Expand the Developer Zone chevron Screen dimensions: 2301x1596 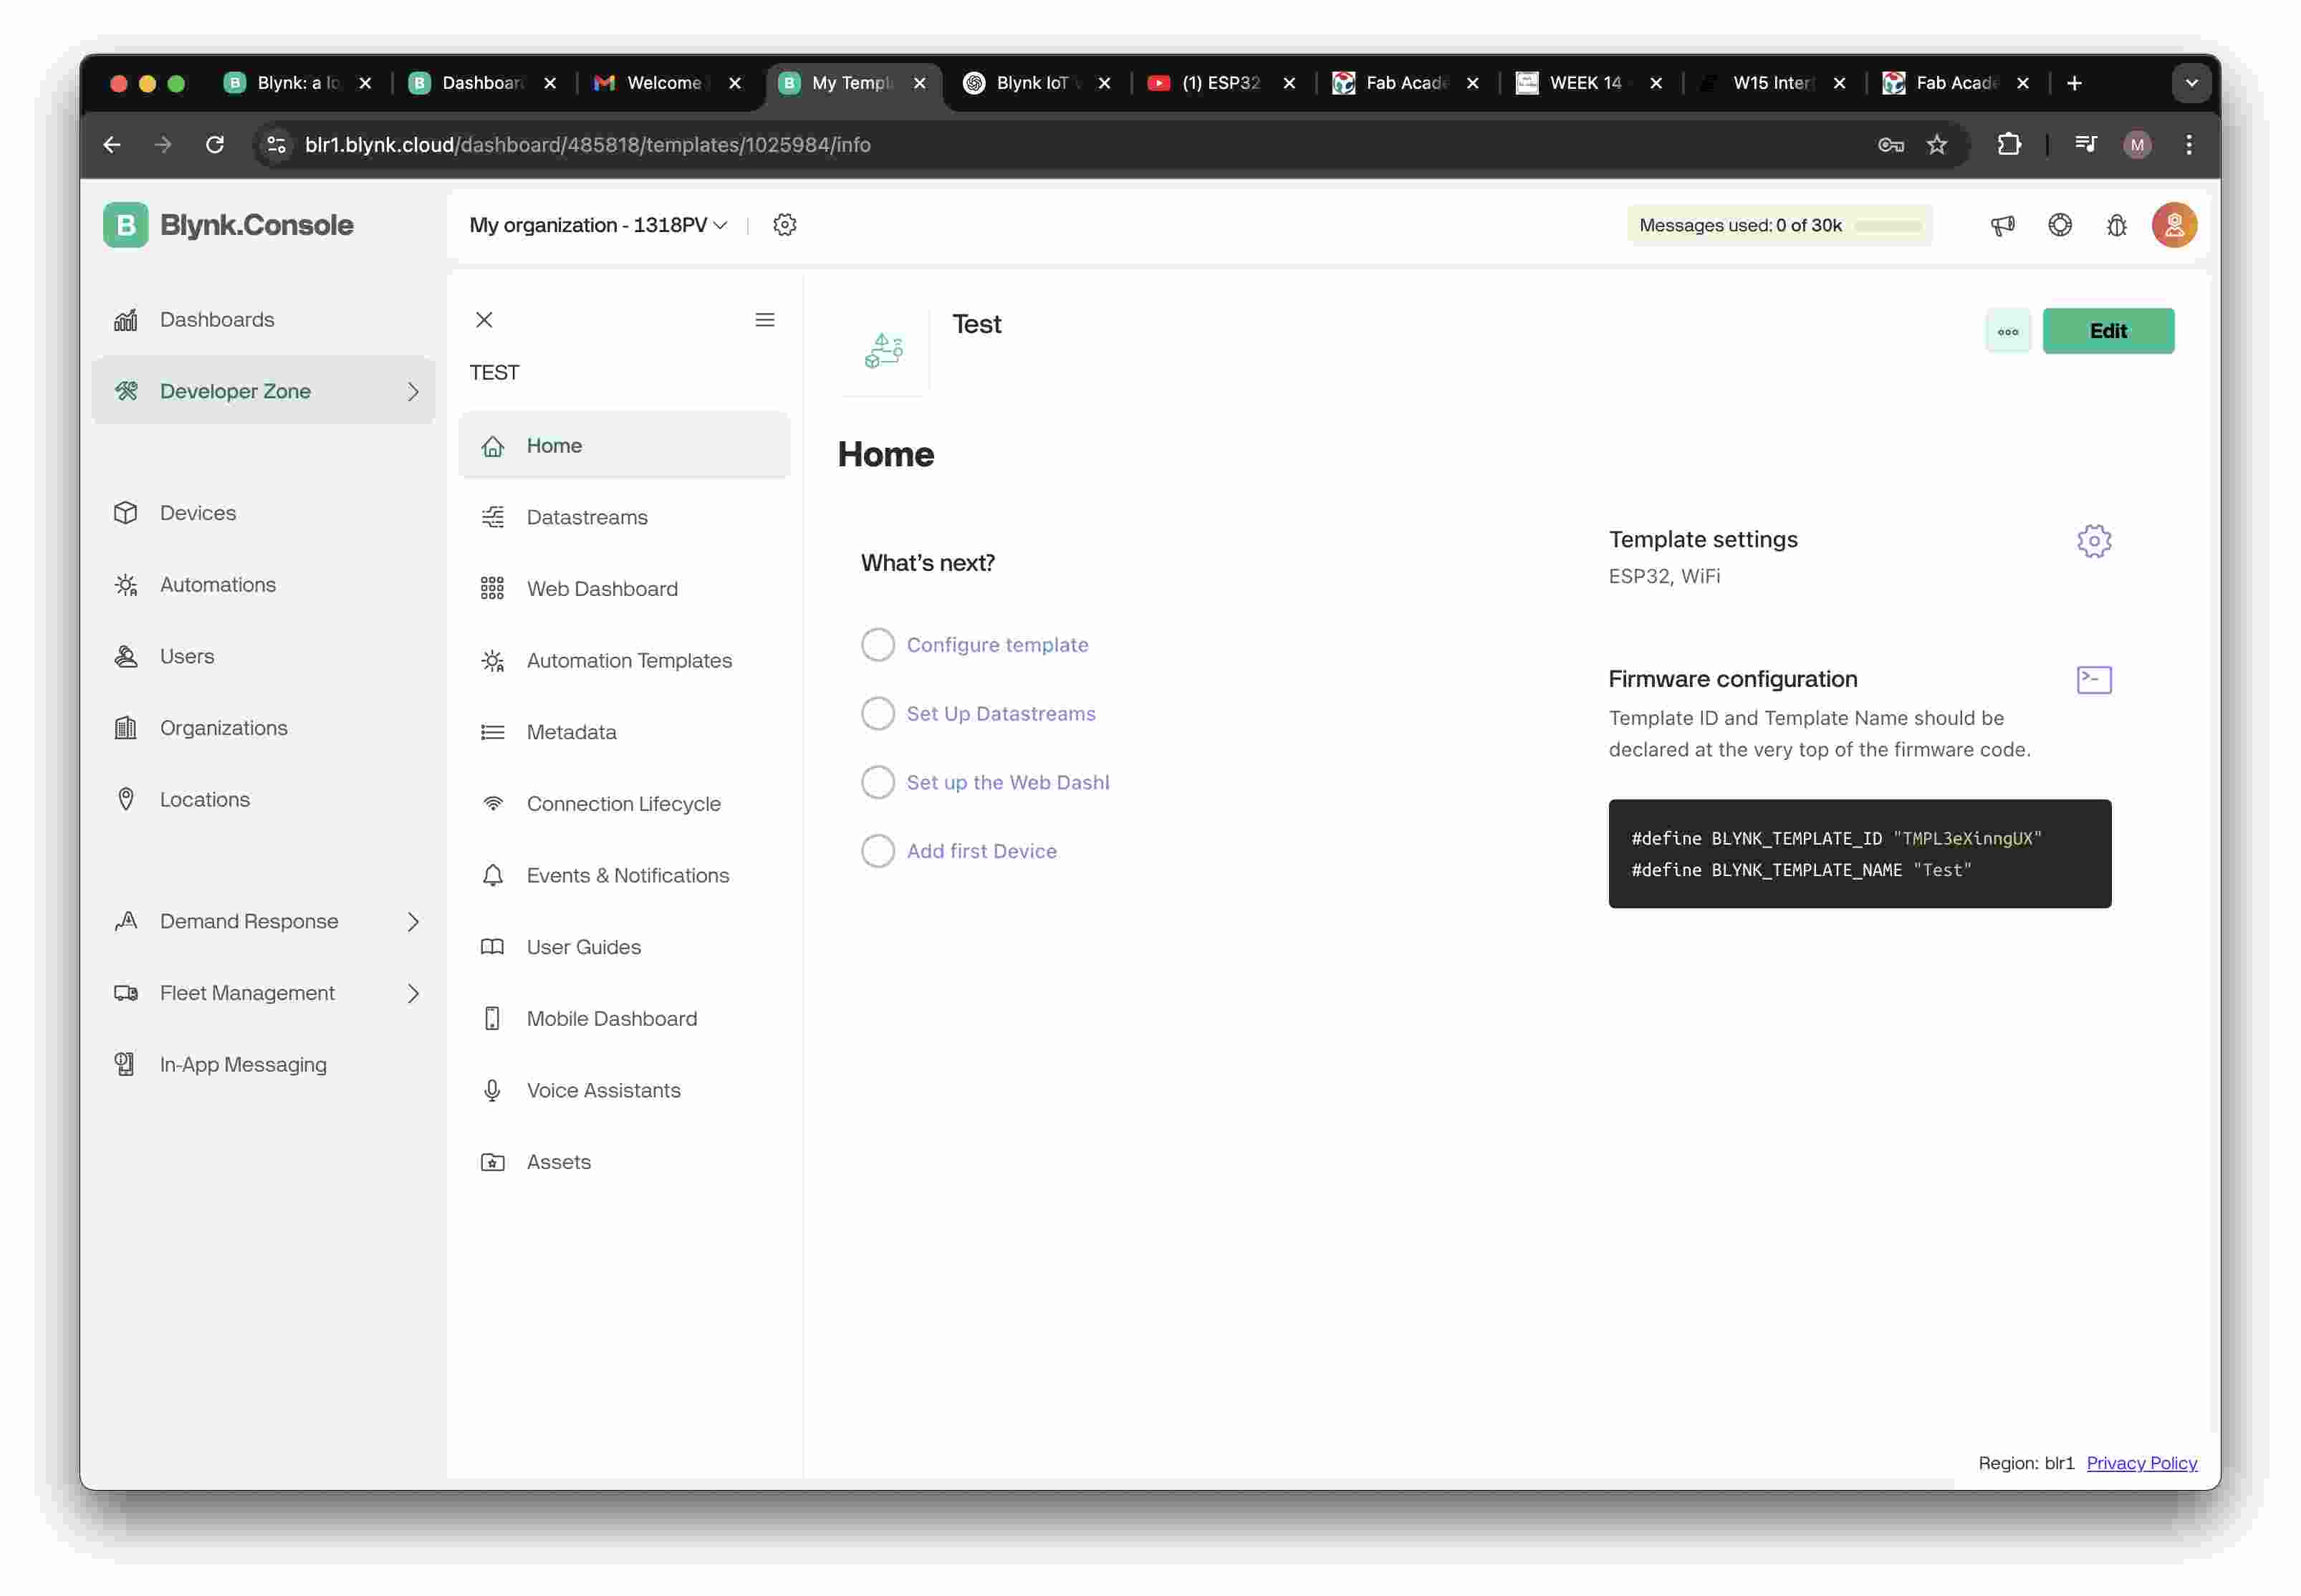(413, 391)
